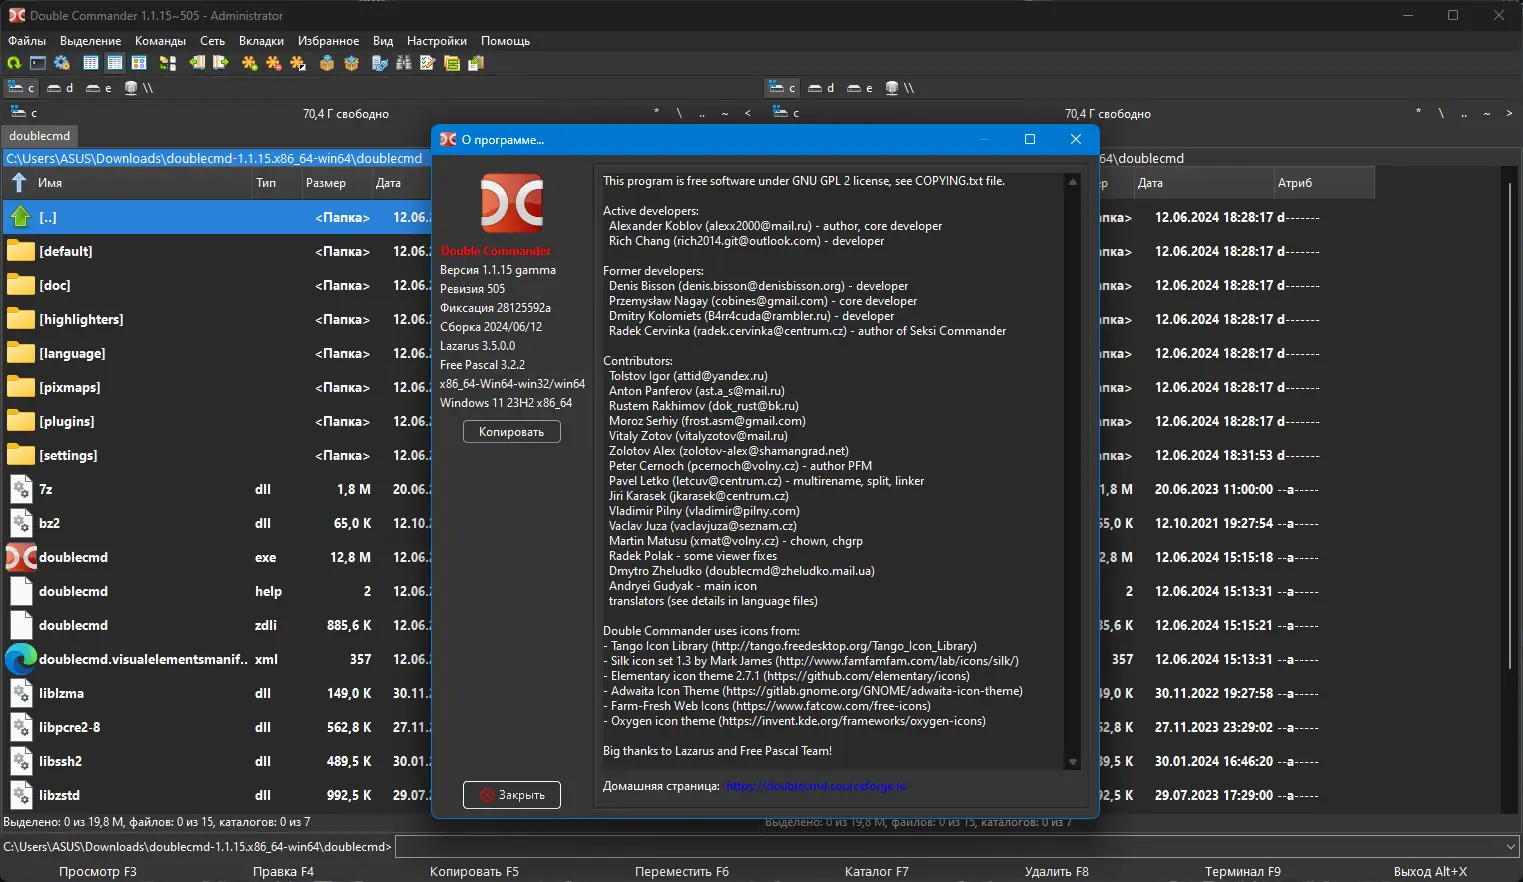Screen dimensions: 1523x882
Task: Click the extract files box icon
Action: tap(351, 63)
